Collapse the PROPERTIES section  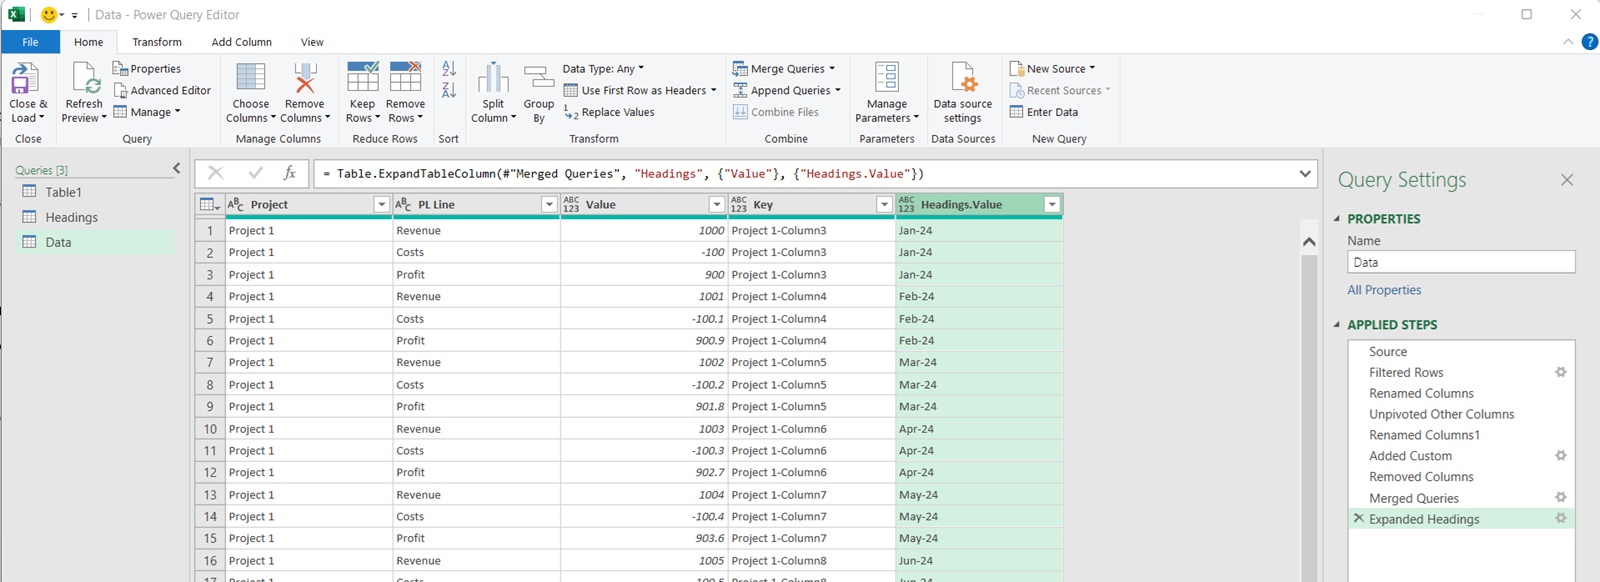(x=1338, y=218)
